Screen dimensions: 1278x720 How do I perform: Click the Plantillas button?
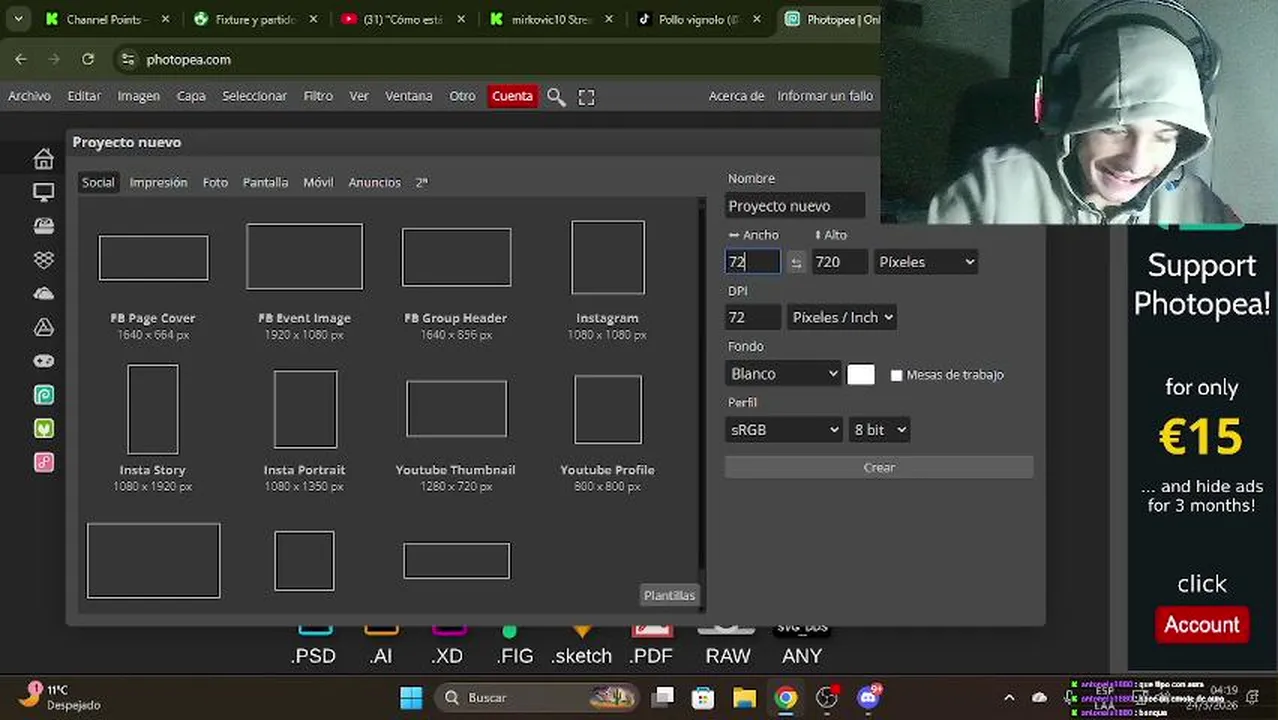pyautogui.click(x=669, y=595)
